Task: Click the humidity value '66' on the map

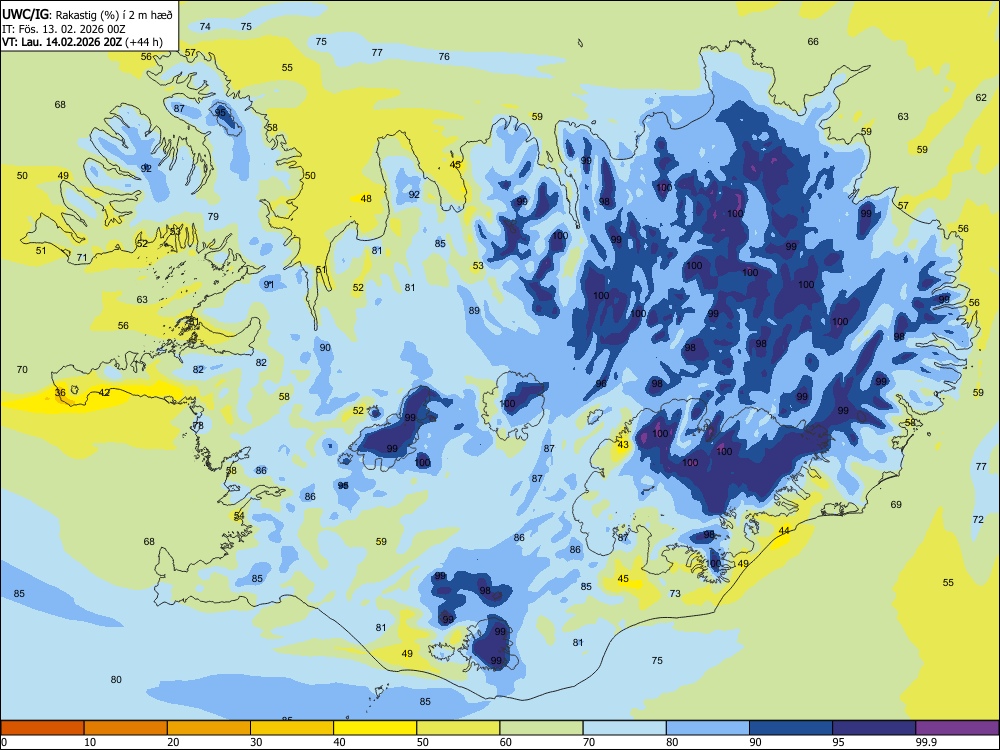Action: (813, 41)
